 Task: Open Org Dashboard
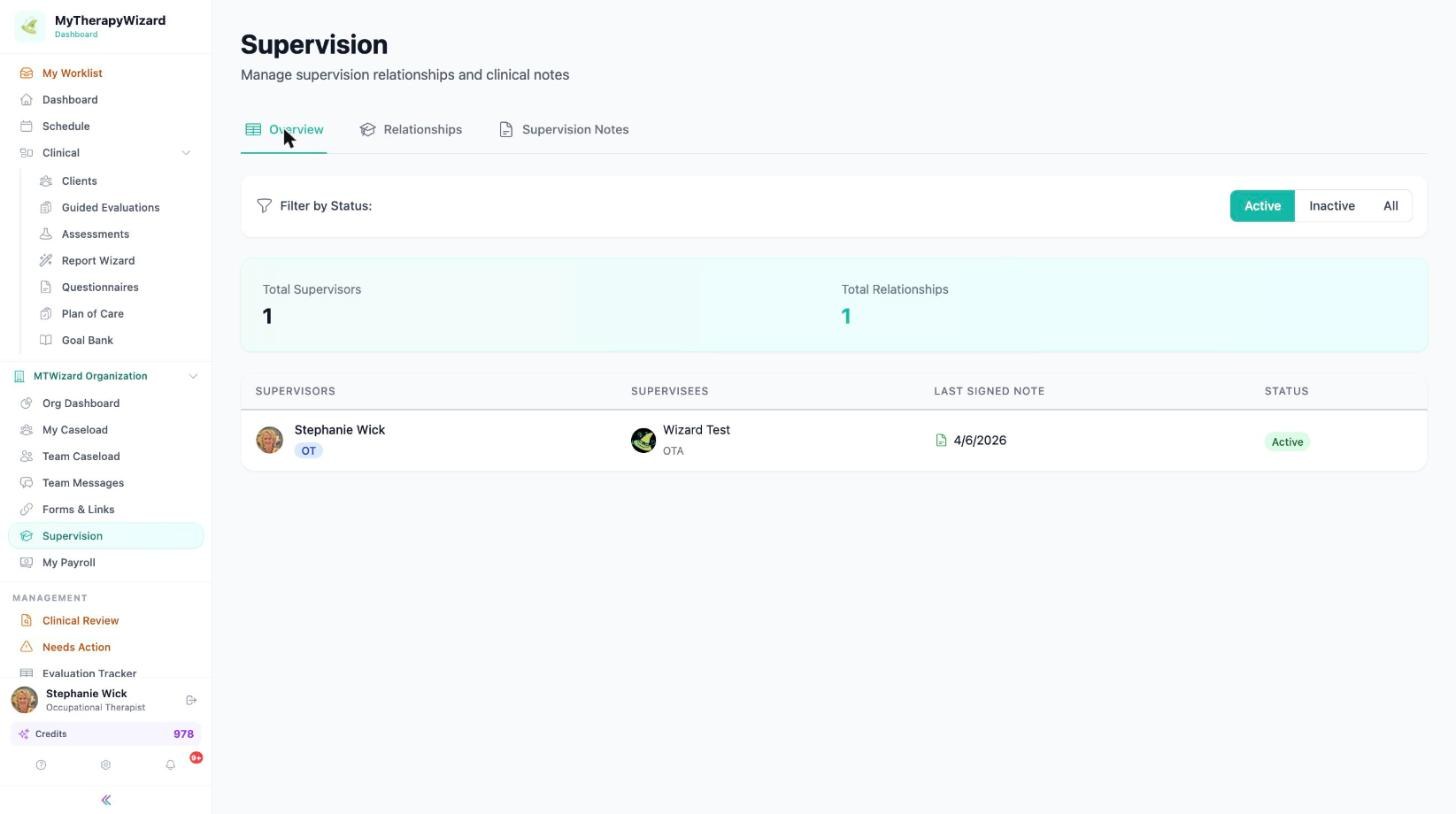coord(106,403)
